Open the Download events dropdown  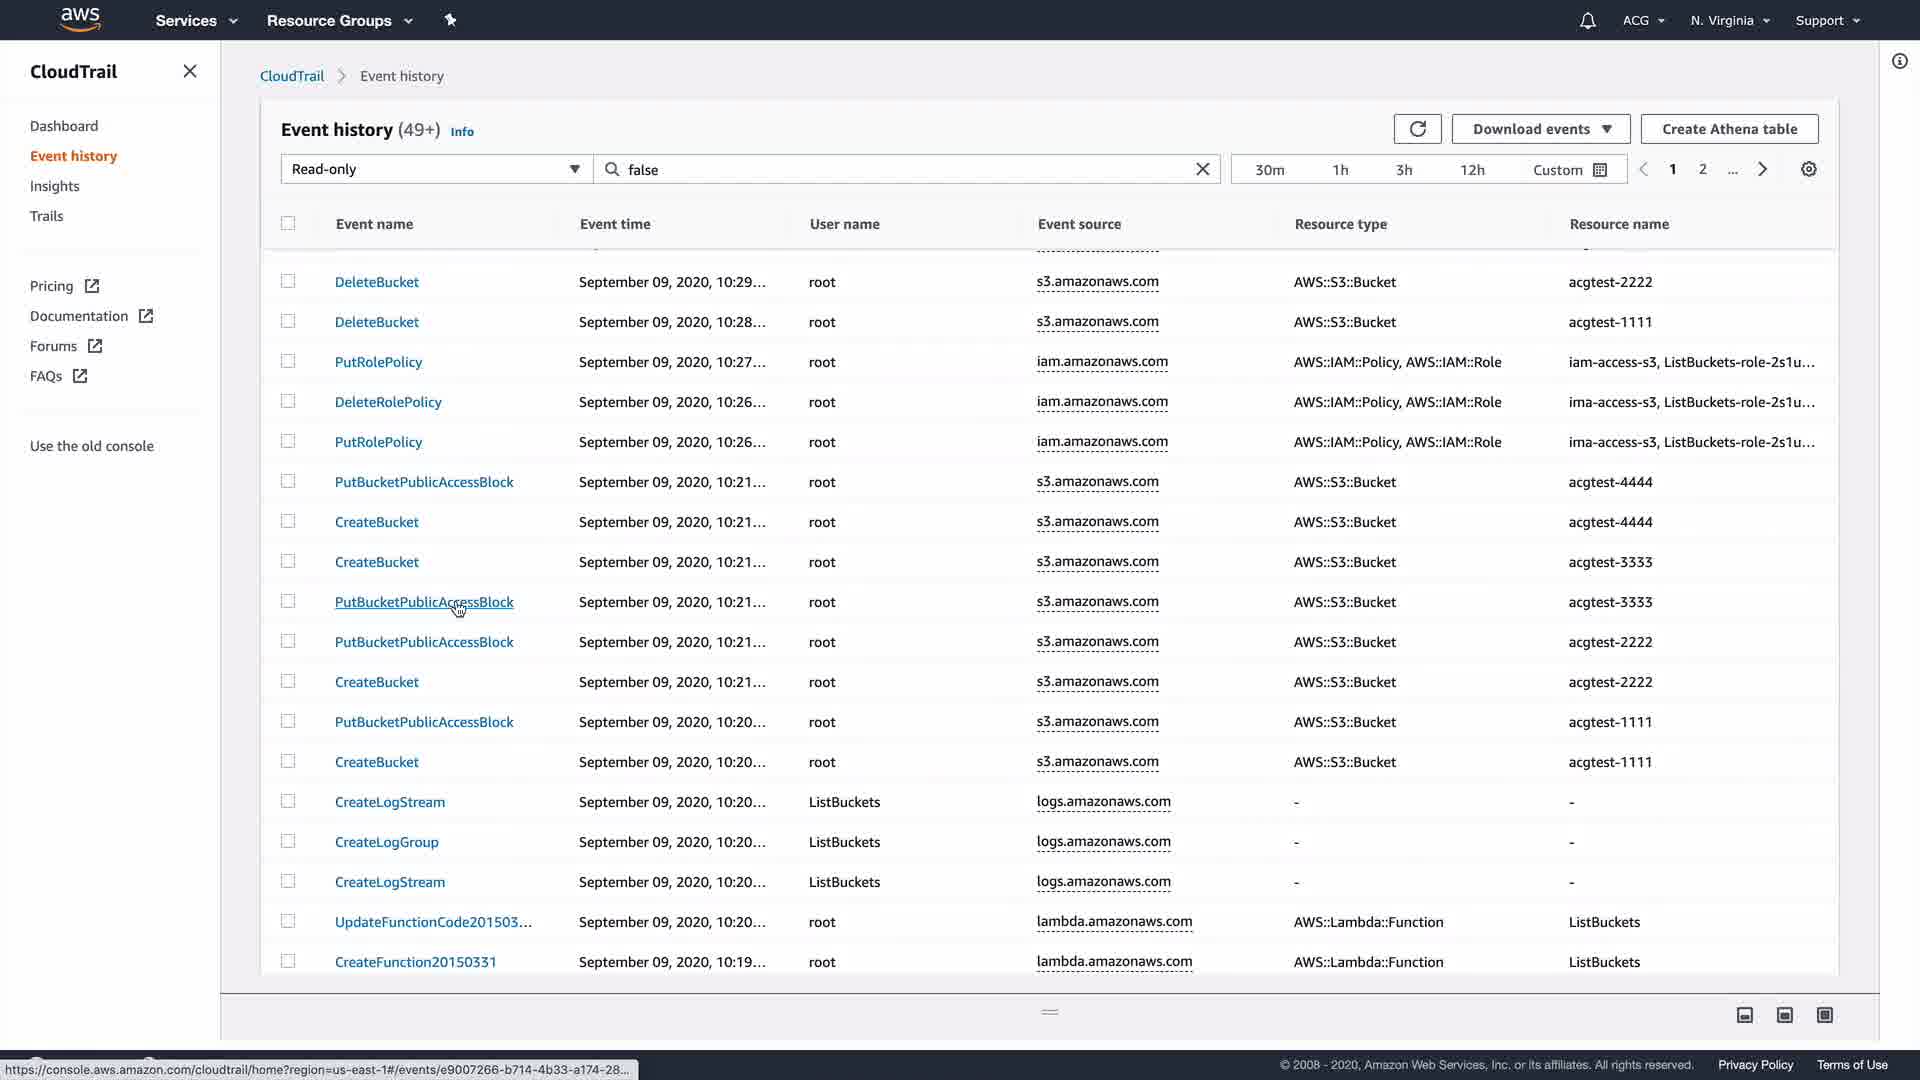point(1540,129)
